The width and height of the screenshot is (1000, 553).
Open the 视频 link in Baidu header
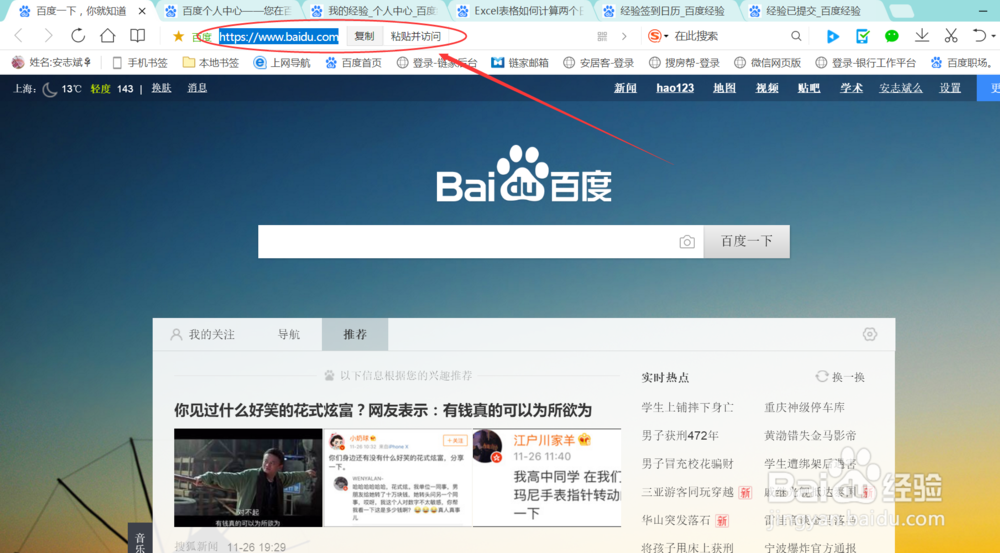tap(767, 88)
